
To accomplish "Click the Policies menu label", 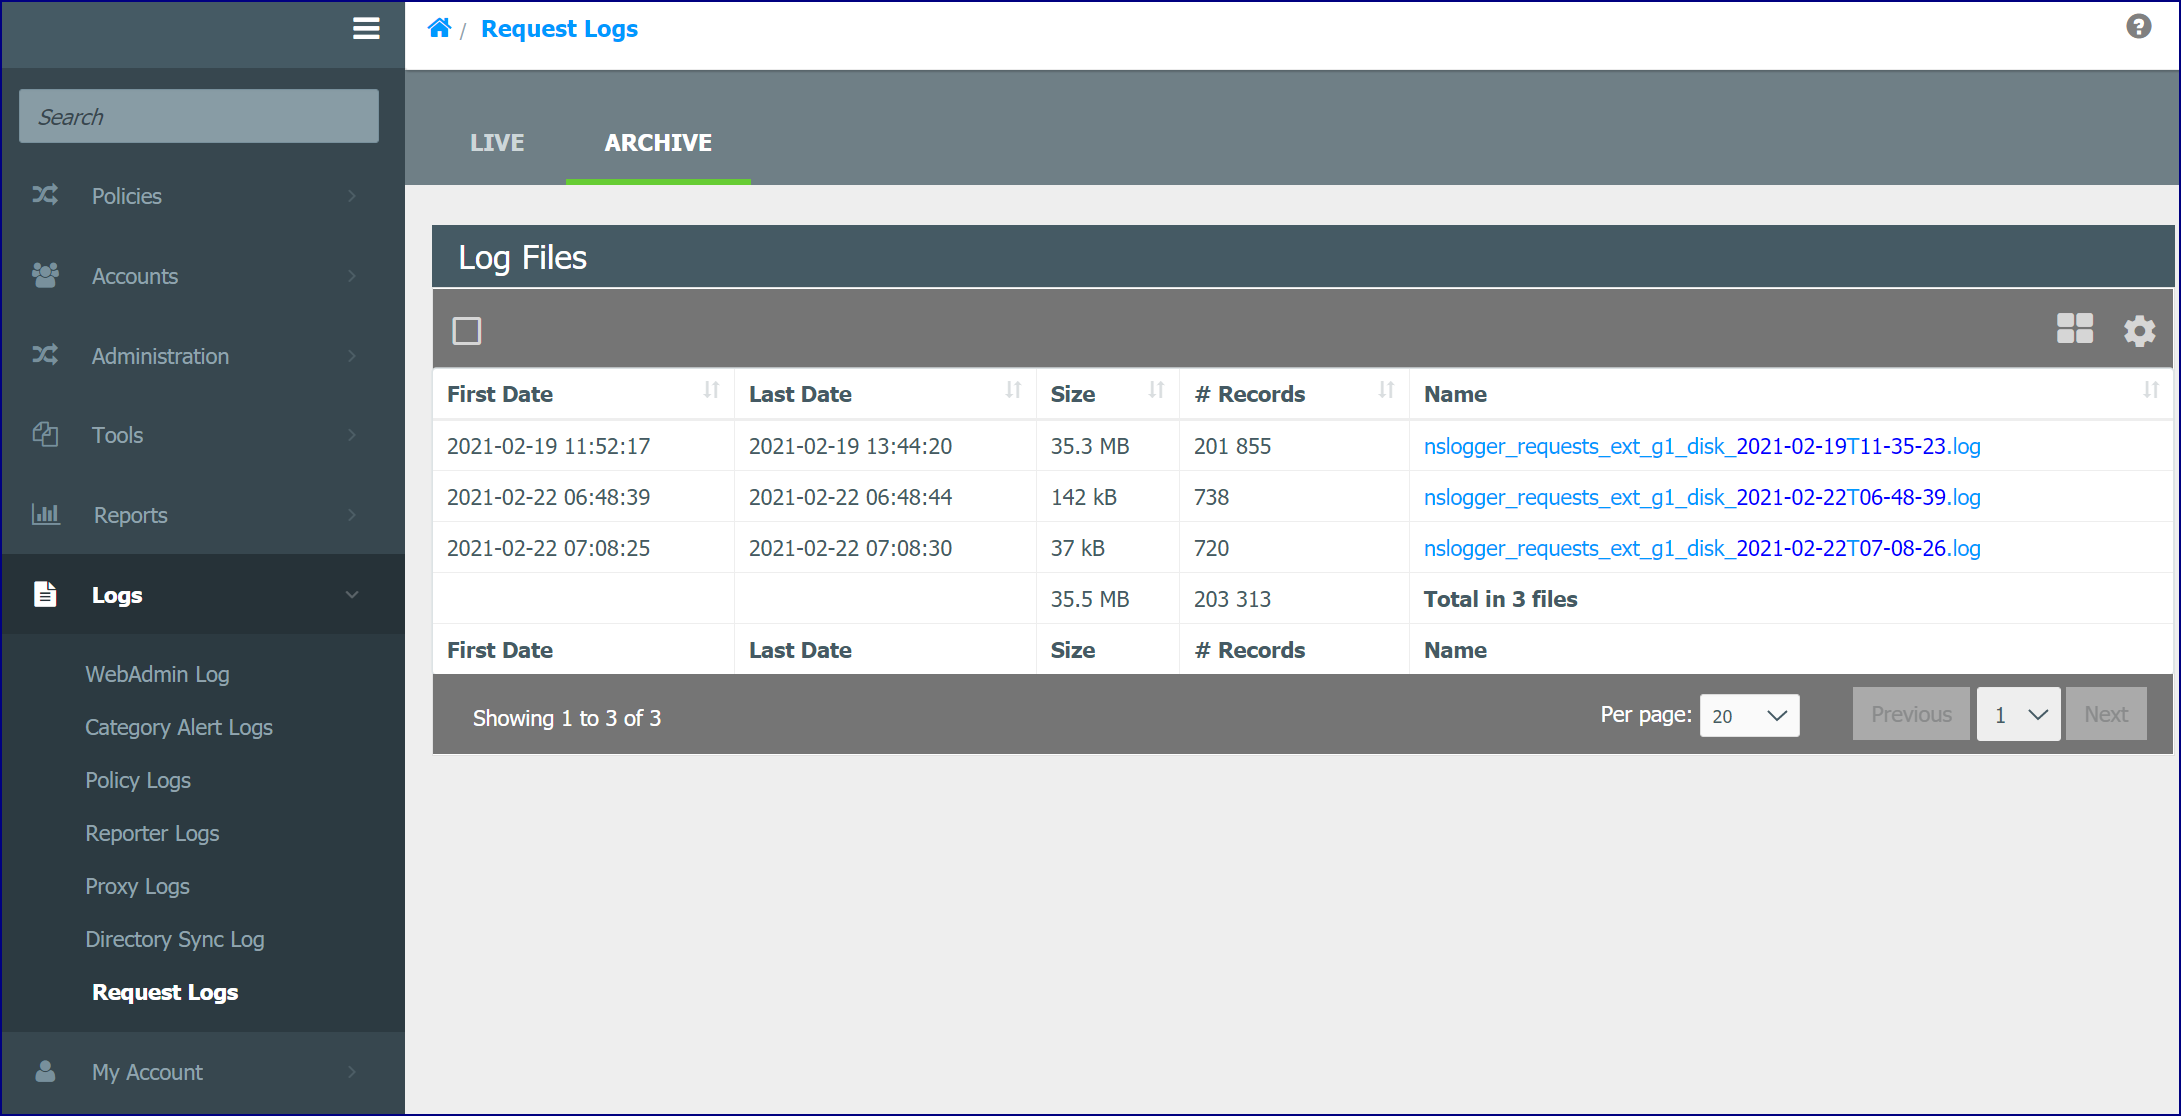I will [x=127, y=196].
